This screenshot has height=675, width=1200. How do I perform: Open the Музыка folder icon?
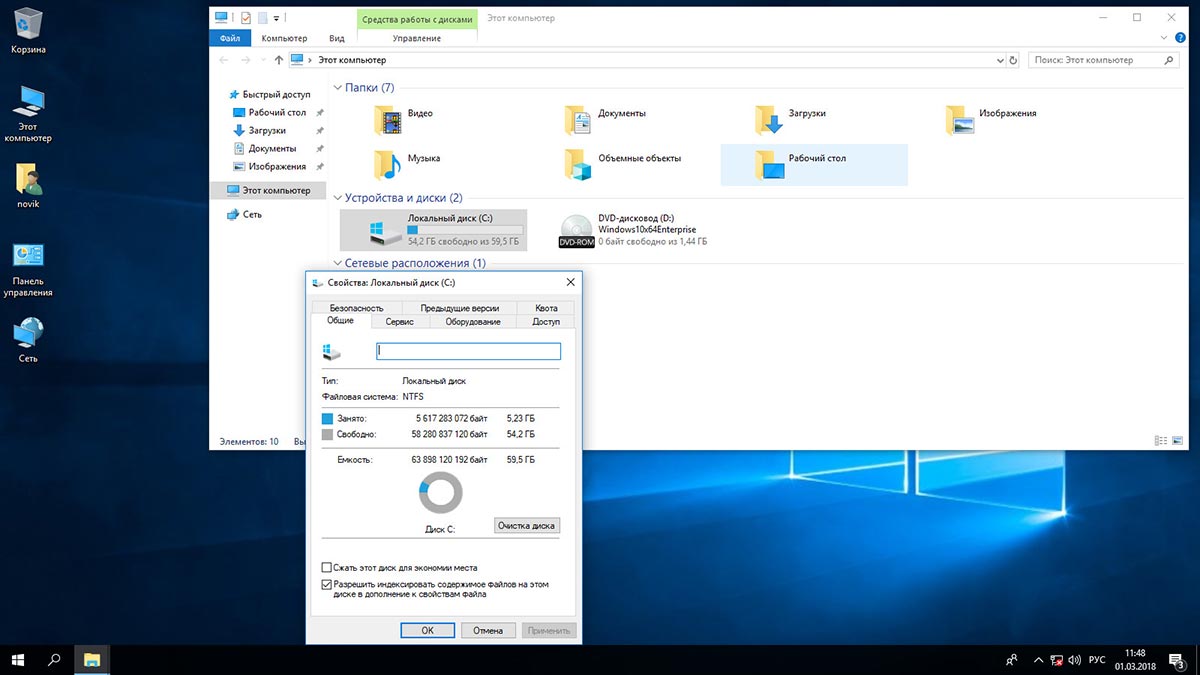point(387,164)
